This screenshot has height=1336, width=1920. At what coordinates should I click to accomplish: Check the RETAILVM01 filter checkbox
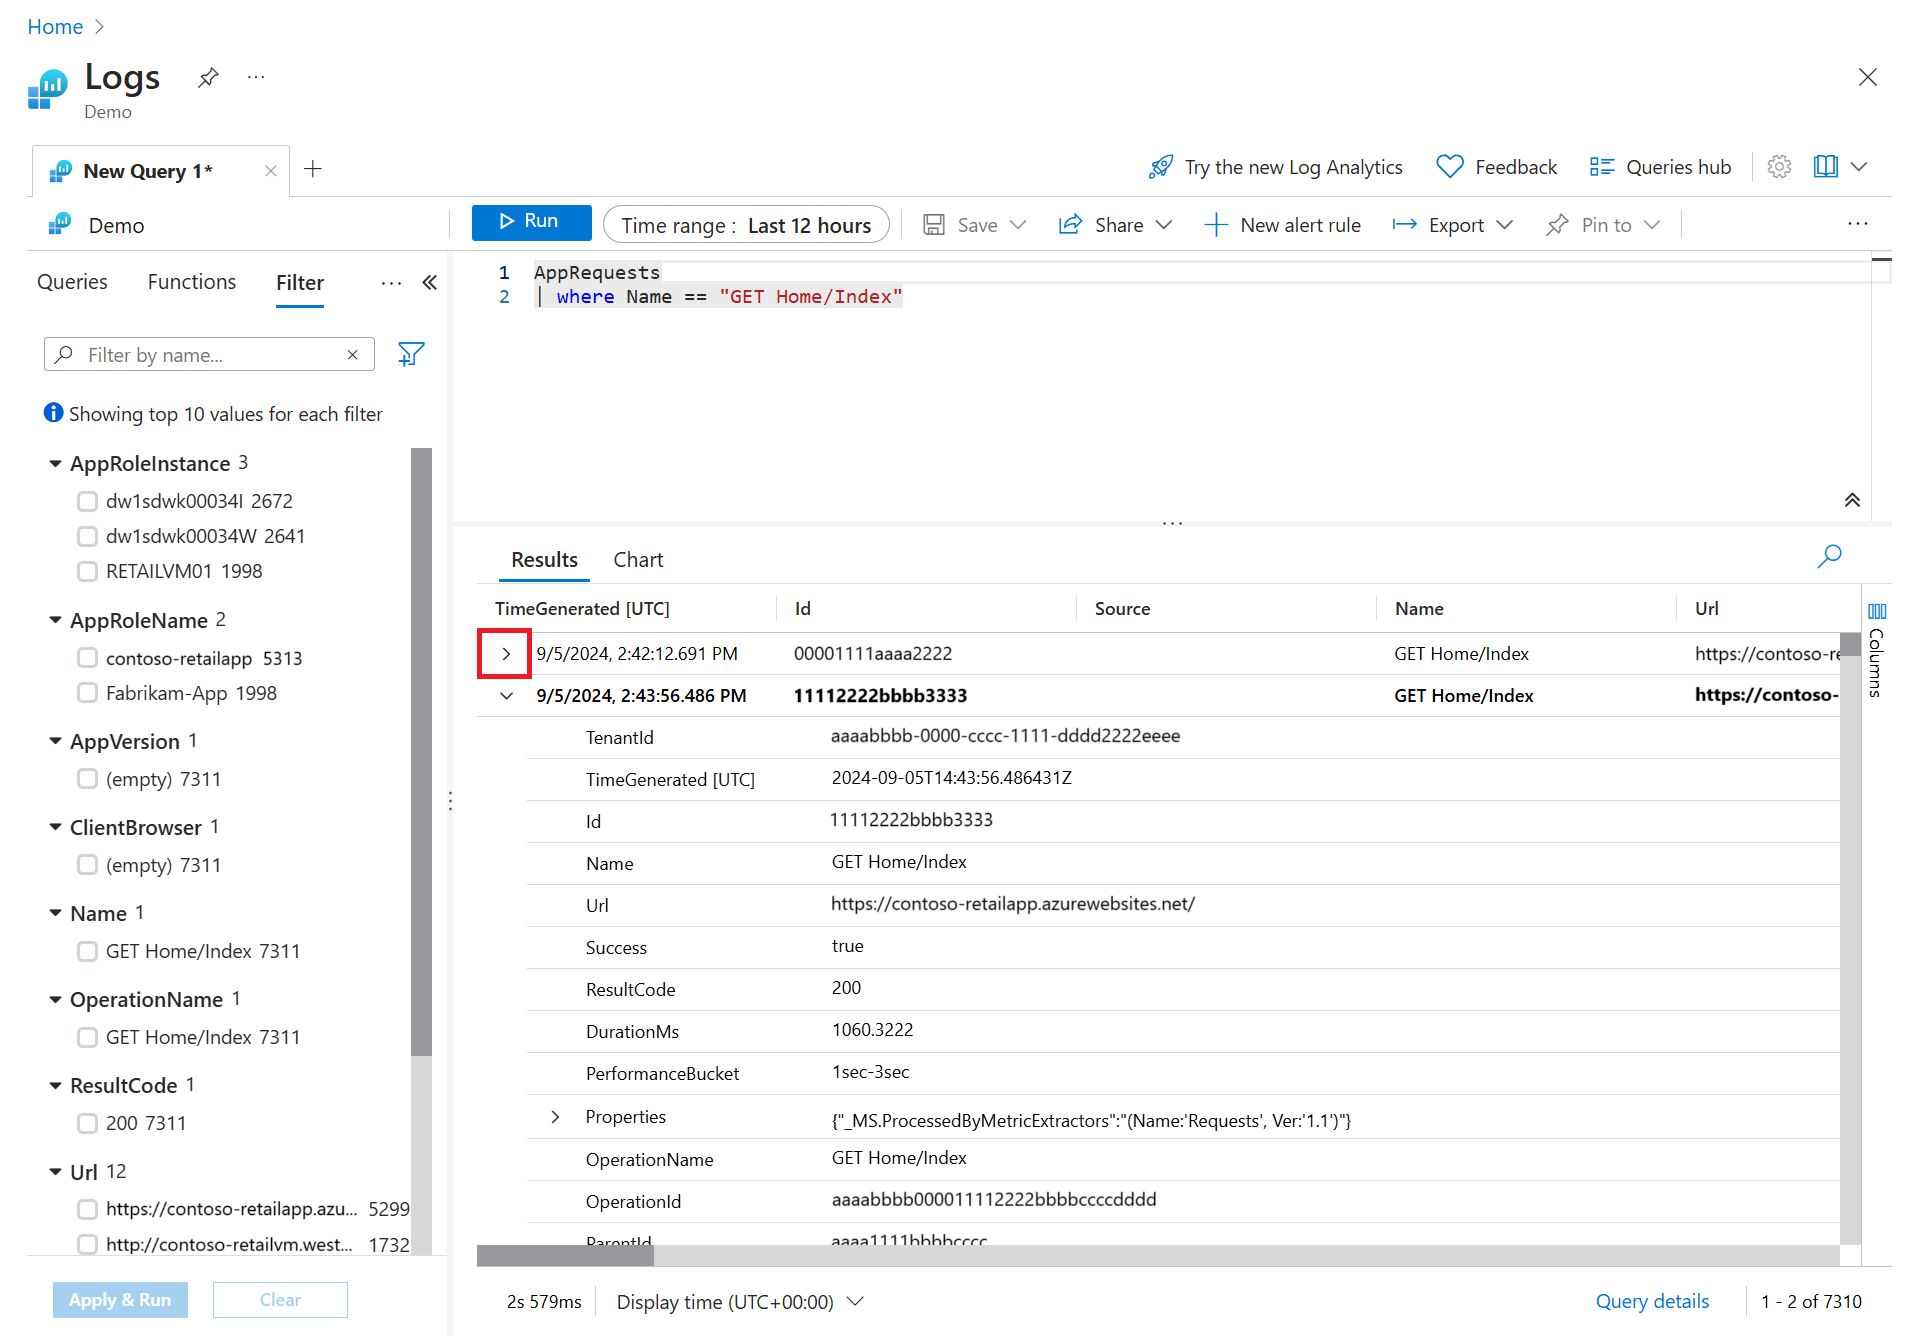(x=88, y=571)
